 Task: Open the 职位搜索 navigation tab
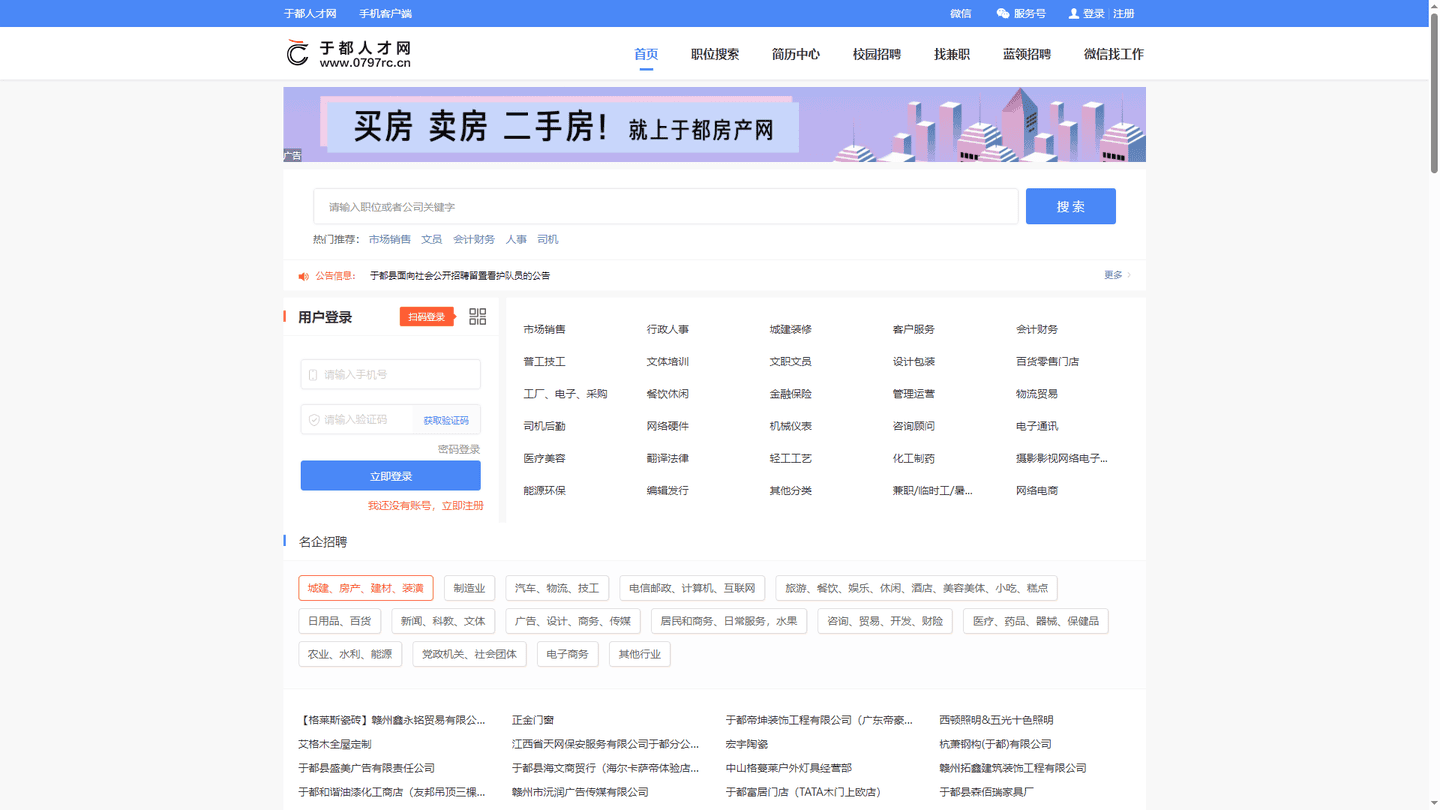coord(715,54)
